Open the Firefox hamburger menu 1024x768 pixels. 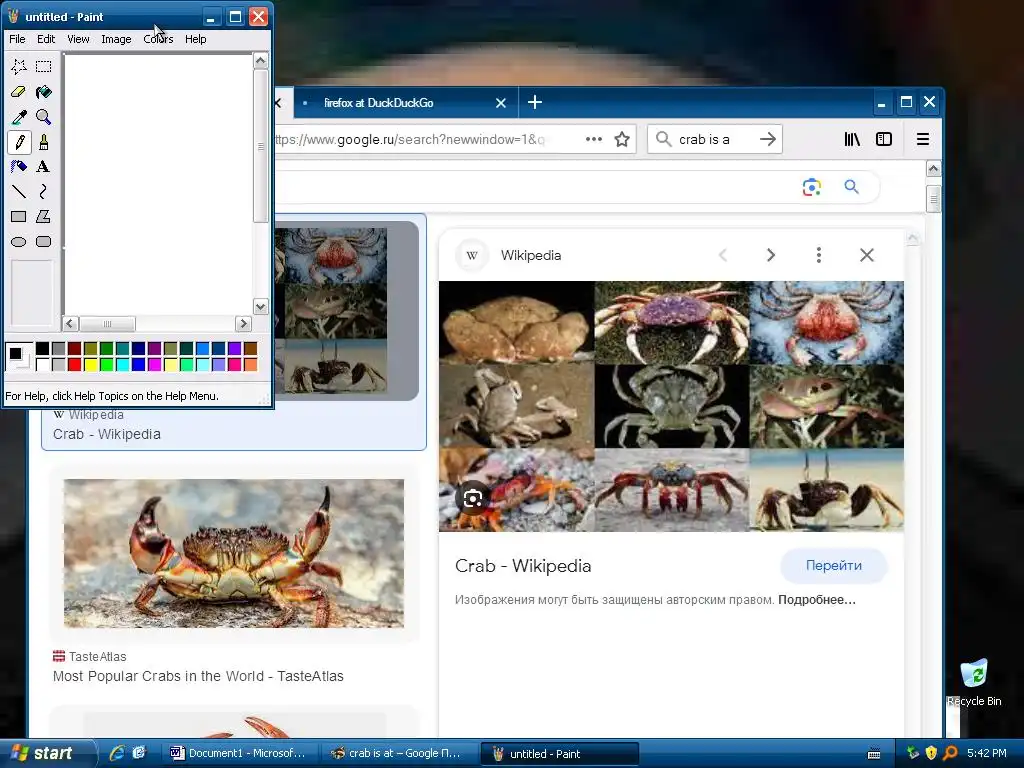pyautogui.click(x=923, y=139)
